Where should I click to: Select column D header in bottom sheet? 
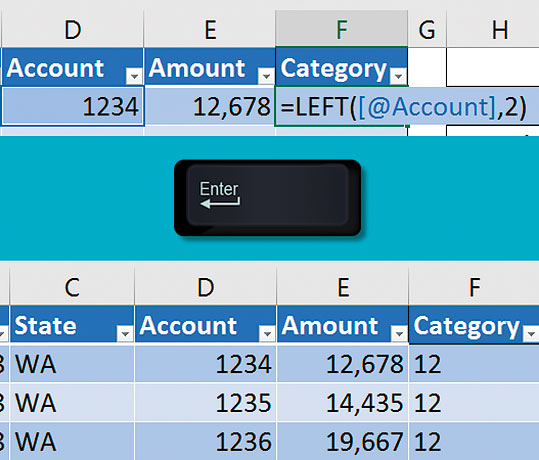(205, 287)
